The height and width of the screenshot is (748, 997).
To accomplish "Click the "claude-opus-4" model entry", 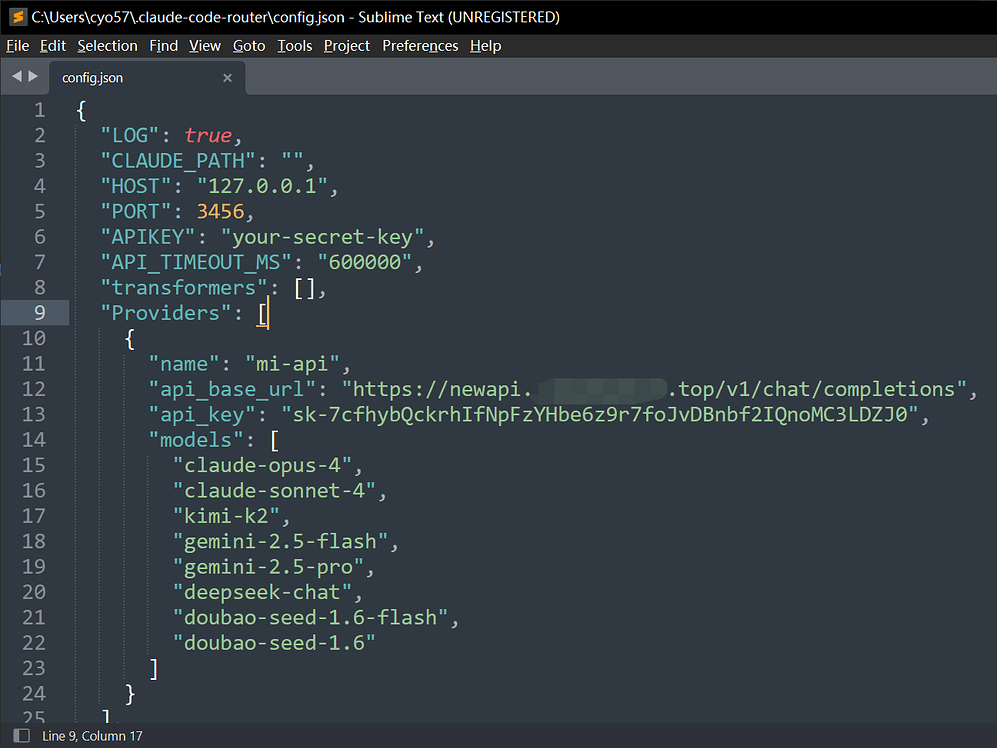I will 263,466.
